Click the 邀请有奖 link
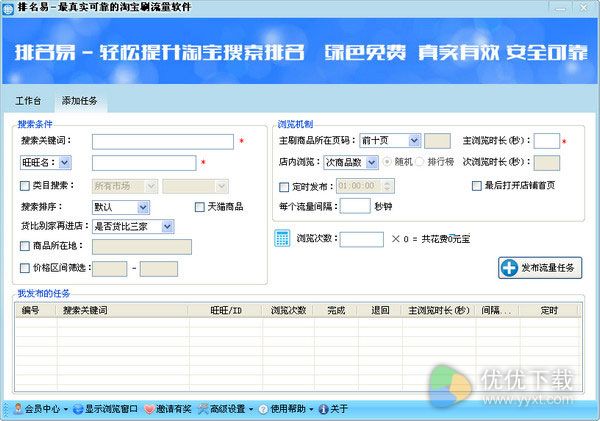Screen dimensions: 600x421 coord(168,409)
